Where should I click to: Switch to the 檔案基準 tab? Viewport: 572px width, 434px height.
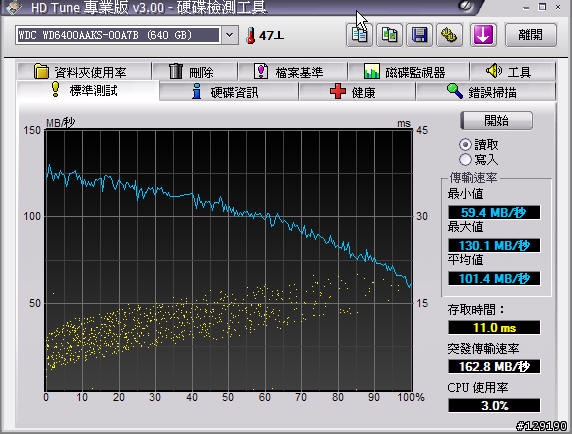click(292, 71)
